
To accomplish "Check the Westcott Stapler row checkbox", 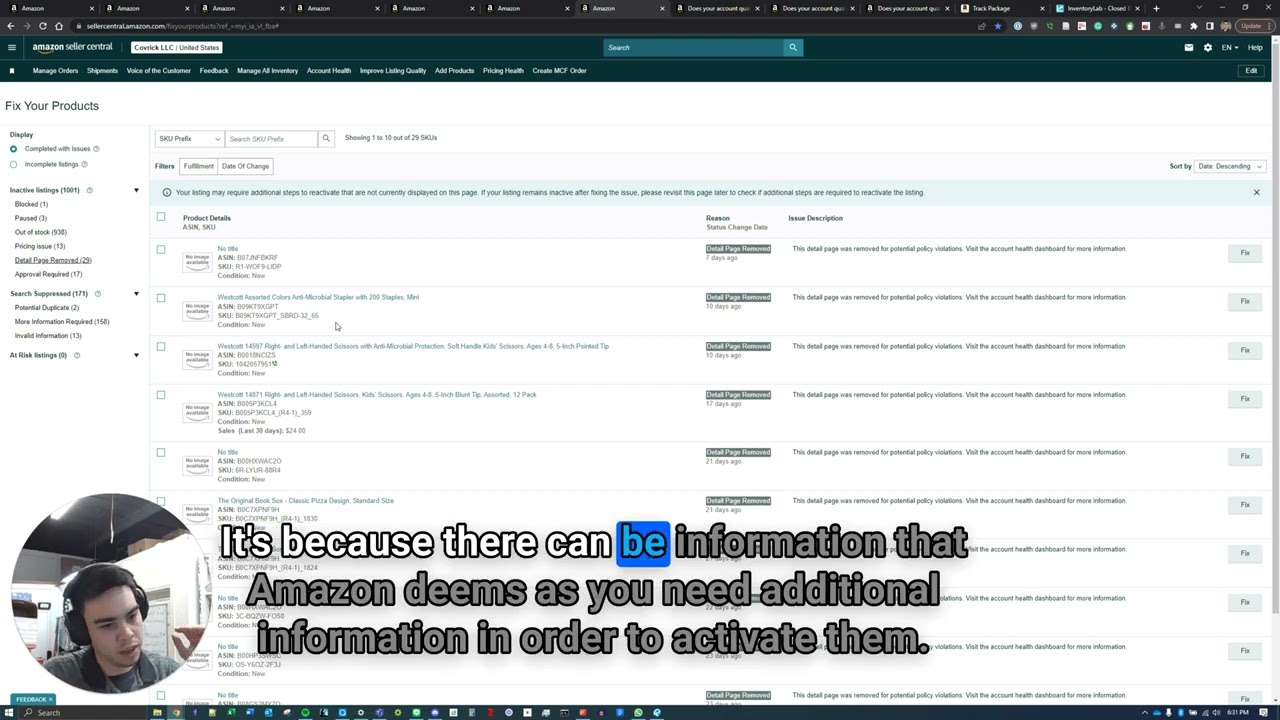I will click(161, 298).
